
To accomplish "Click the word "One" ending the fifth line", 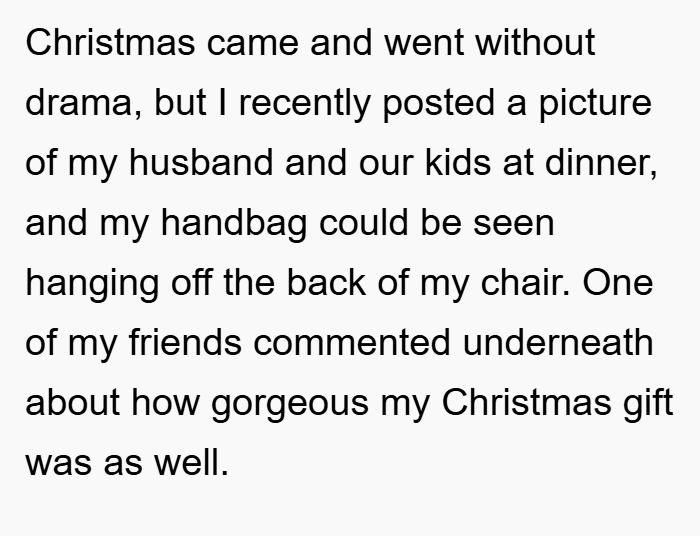I will click(x=618, y=283).
